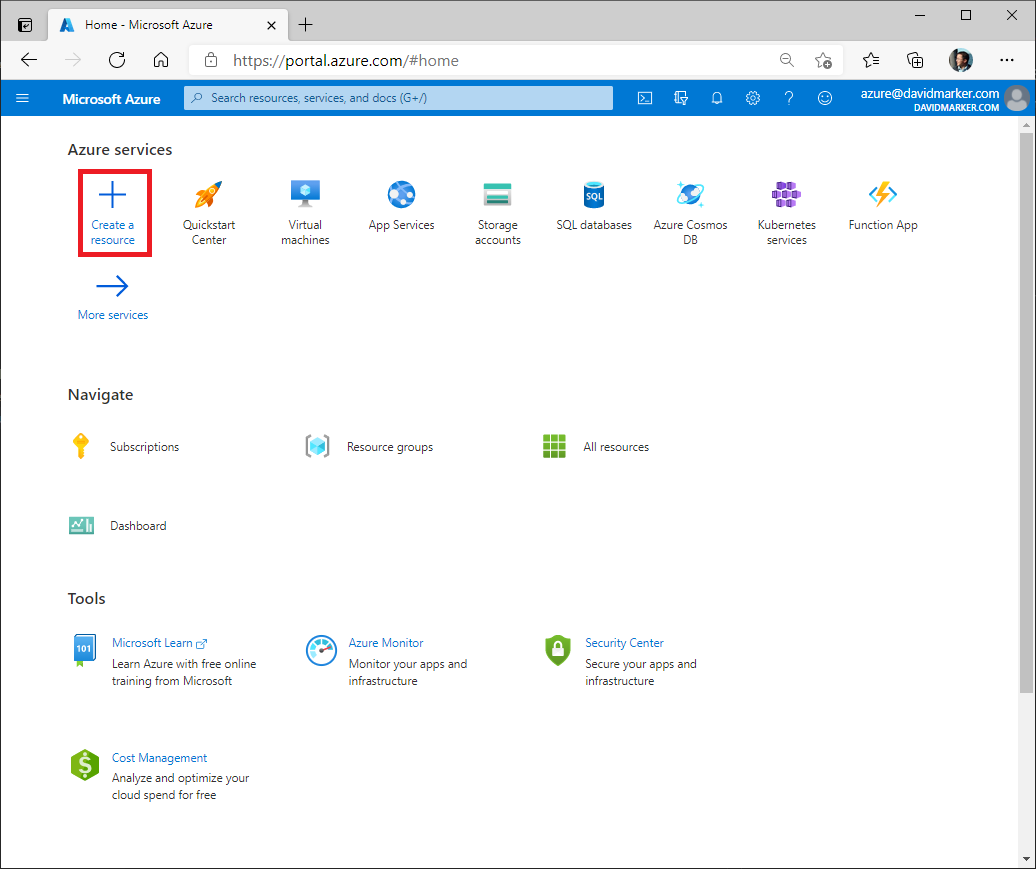
Task: Open the portal hamburger menu
Action: click(22, 98)
